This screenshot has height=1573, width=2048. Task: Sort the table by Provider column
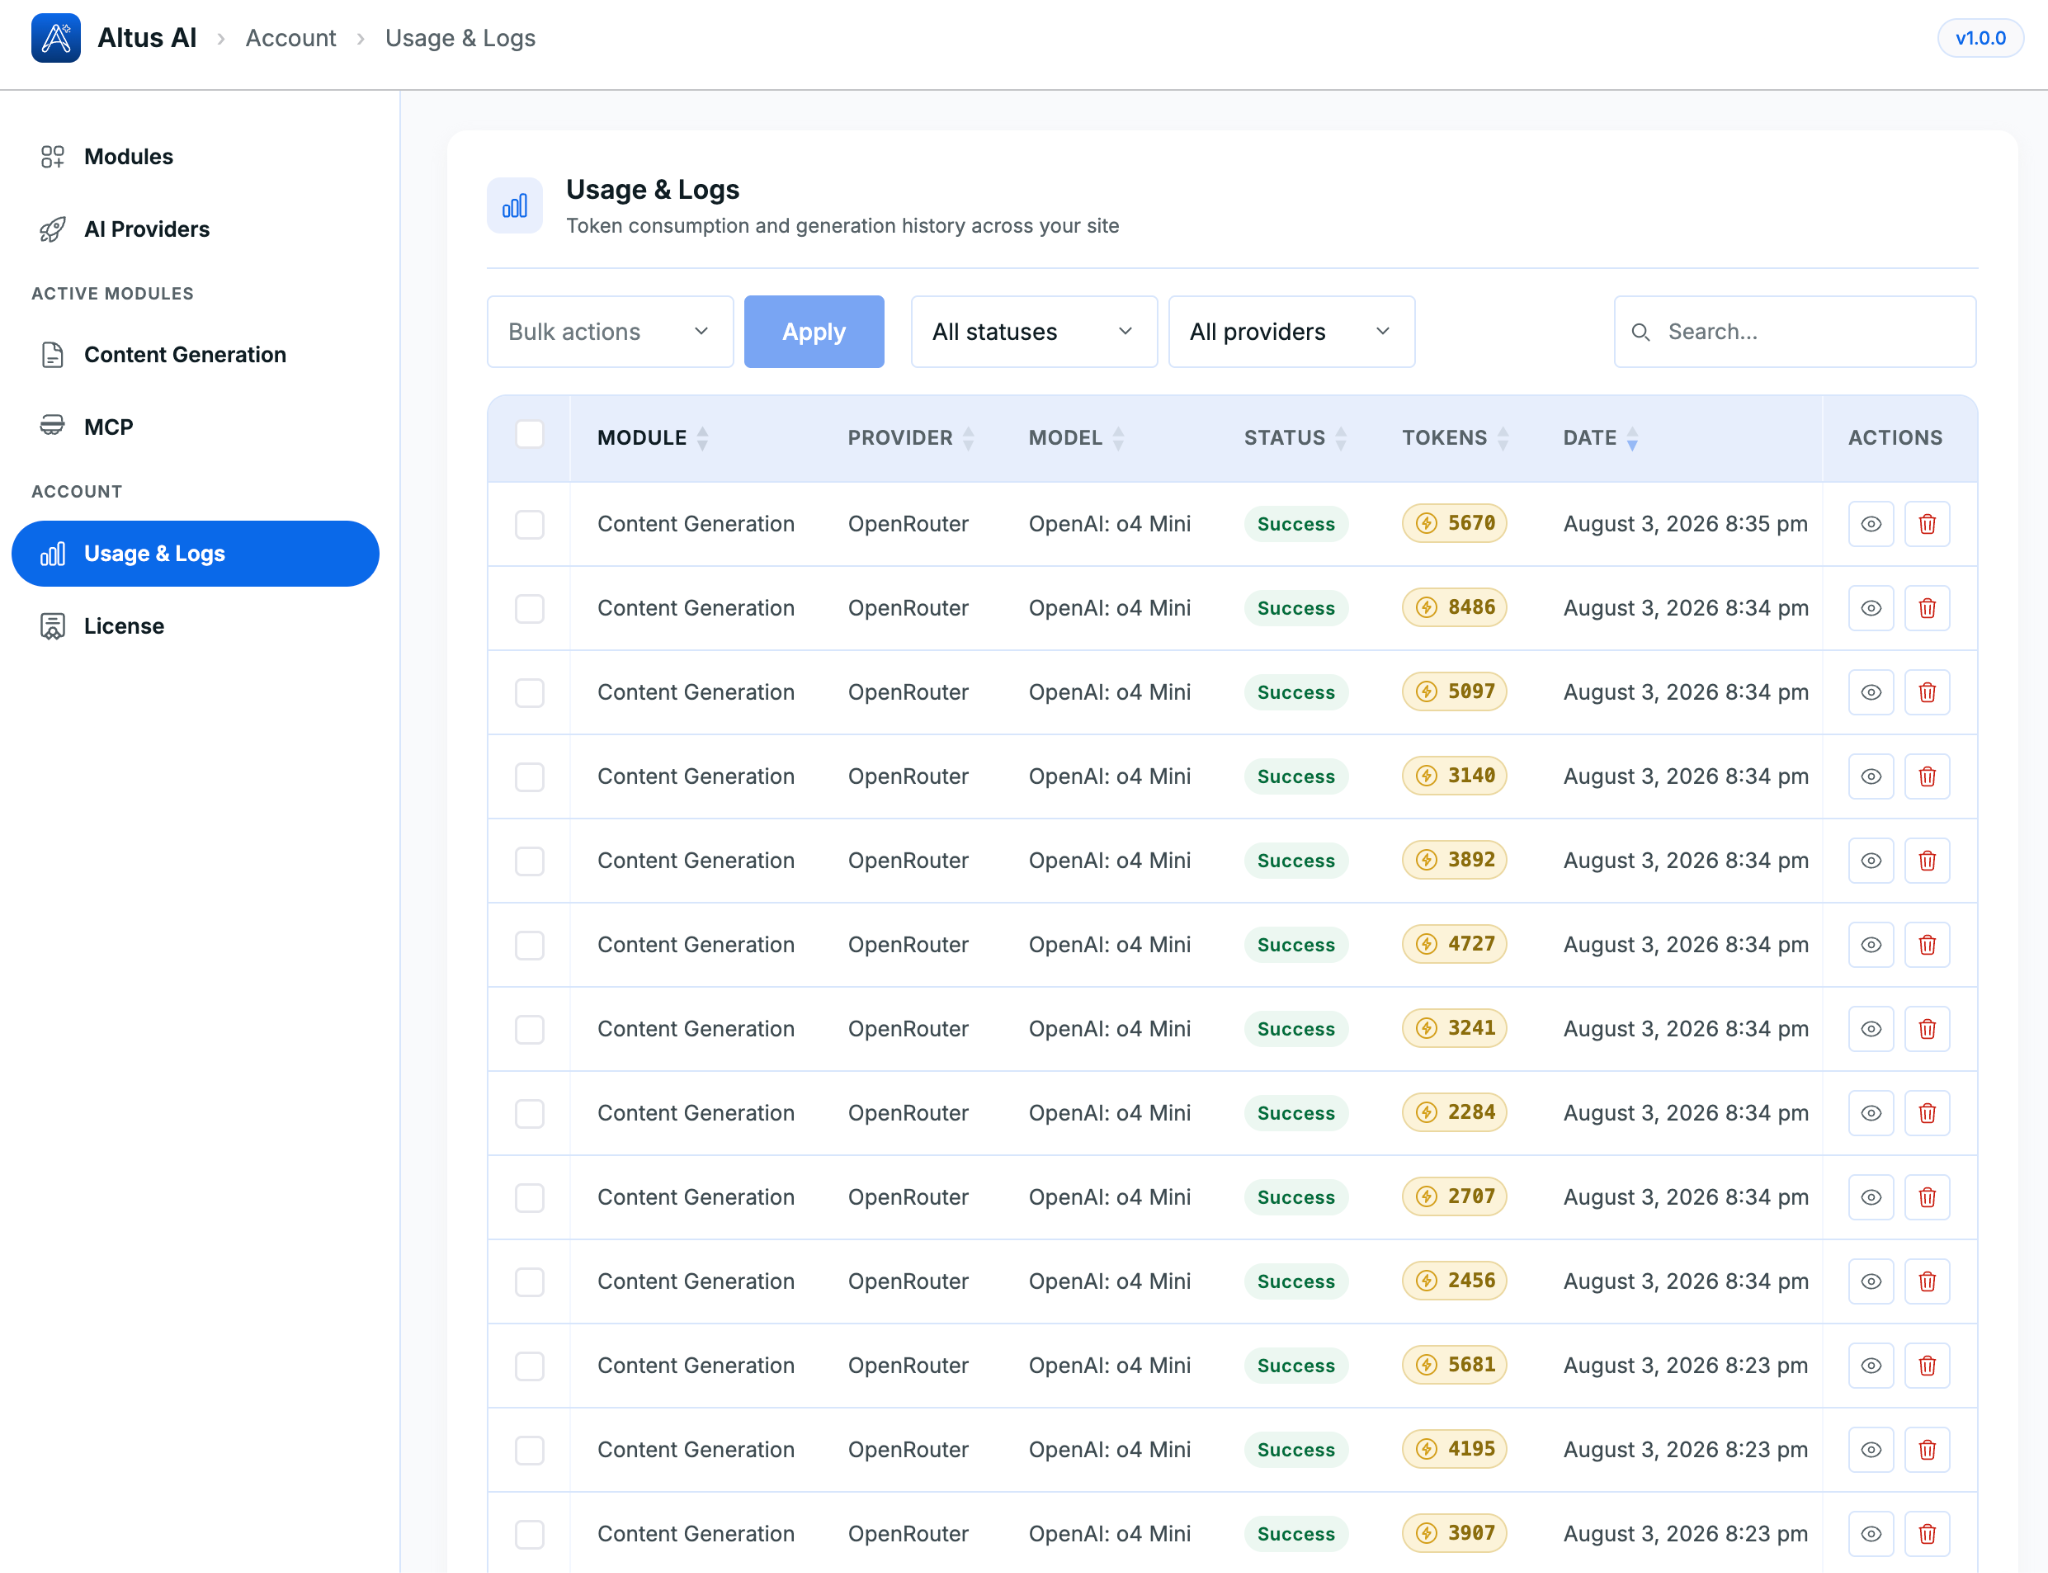[x=911, y=438]
